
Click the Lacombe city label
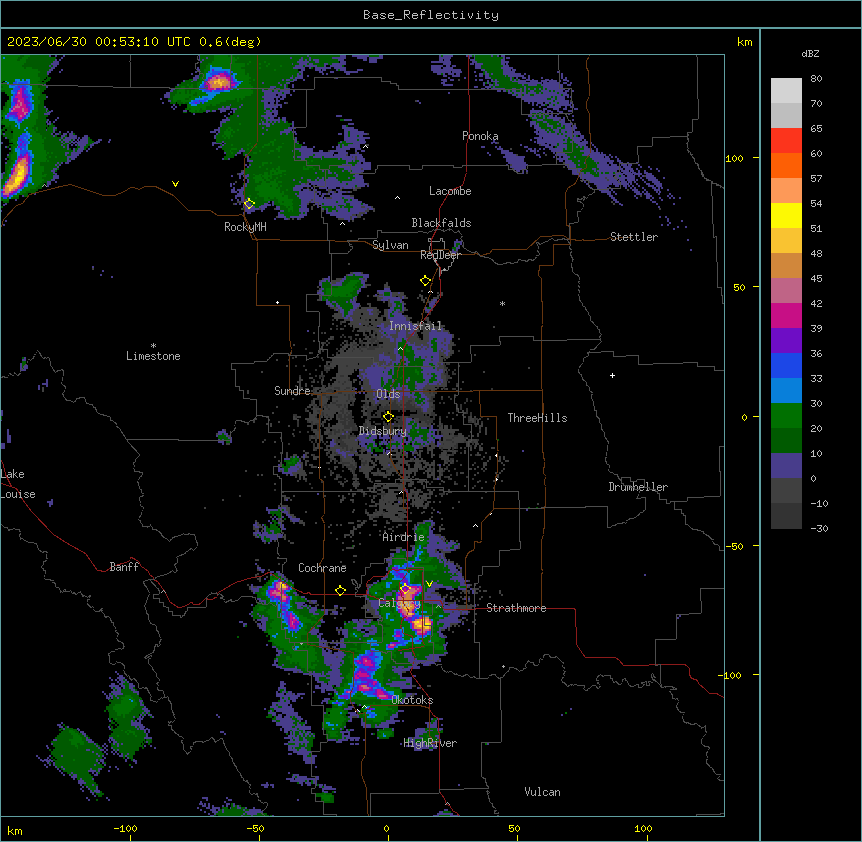(450, 191)
